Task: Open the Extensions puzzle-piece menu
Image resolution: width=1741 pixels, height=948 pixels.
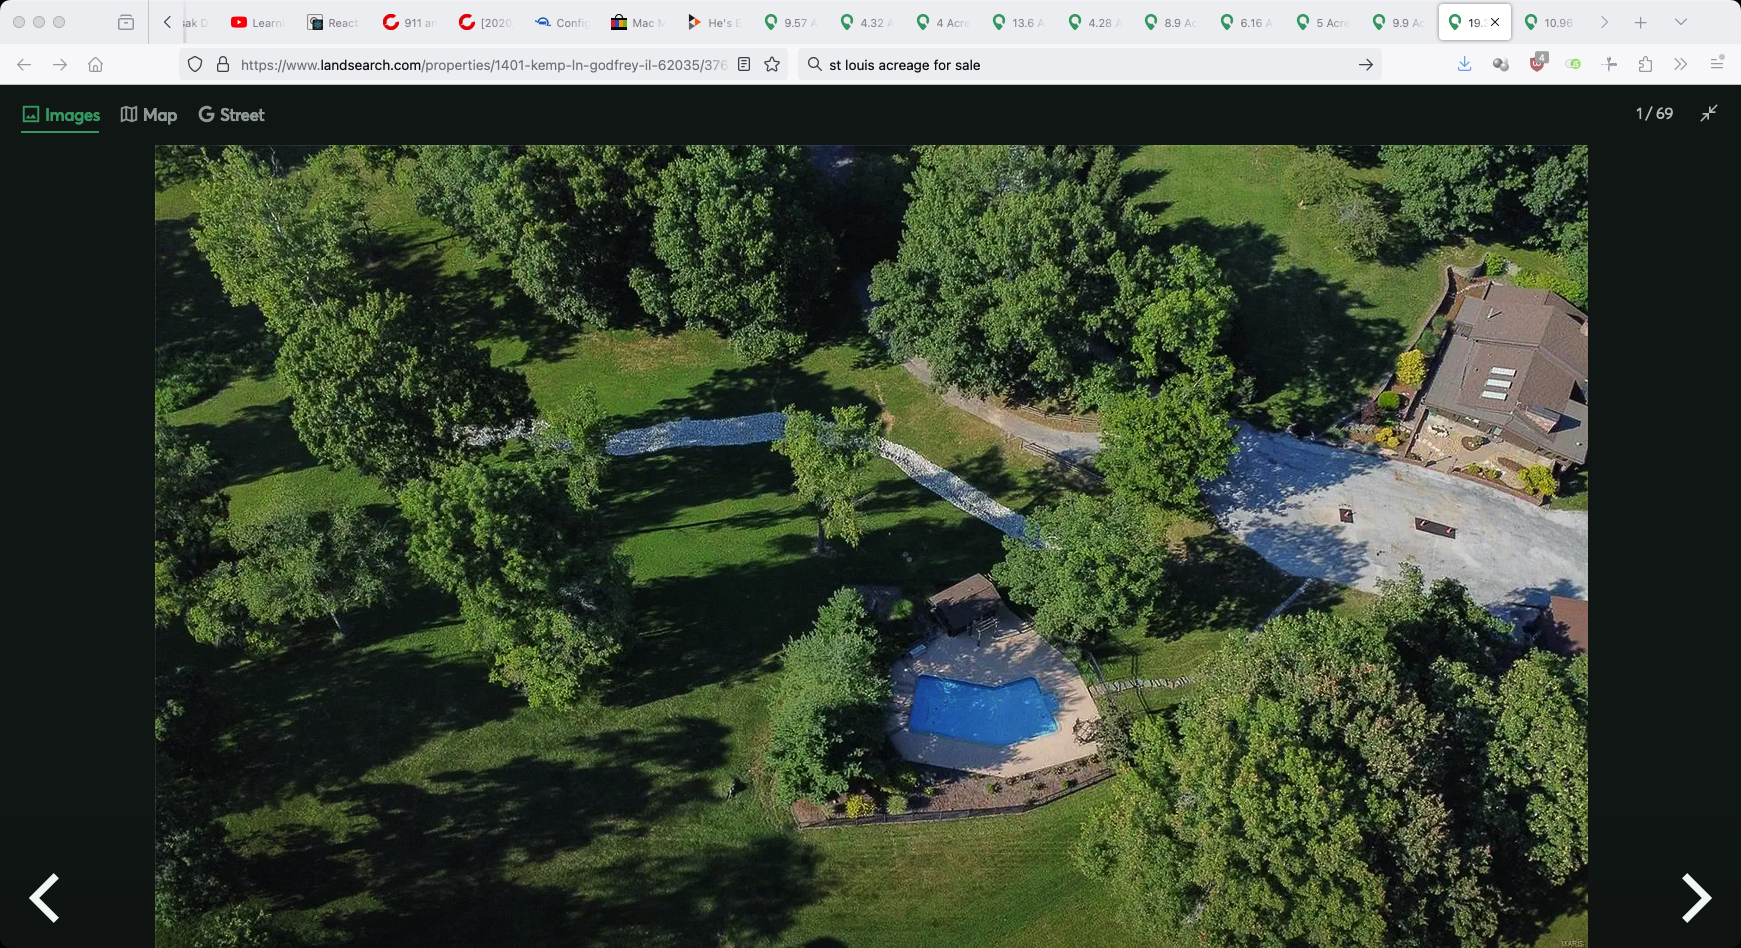Action: (x=1645, y=64)
